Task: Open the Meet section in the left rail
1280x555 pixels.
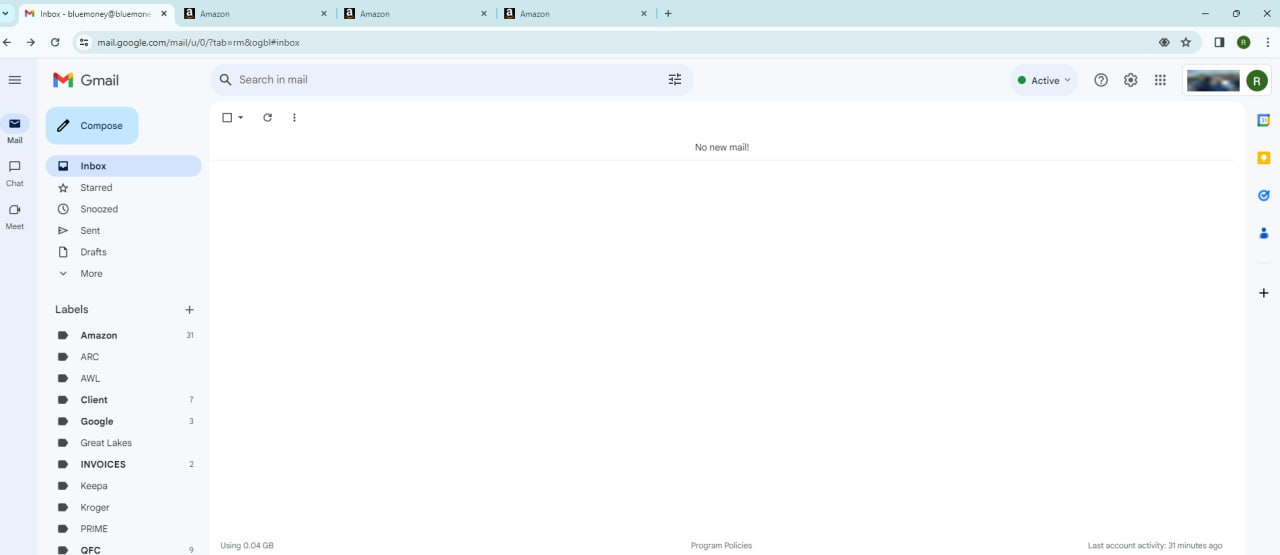Action: pyautogui.click(x=14, y=216)
